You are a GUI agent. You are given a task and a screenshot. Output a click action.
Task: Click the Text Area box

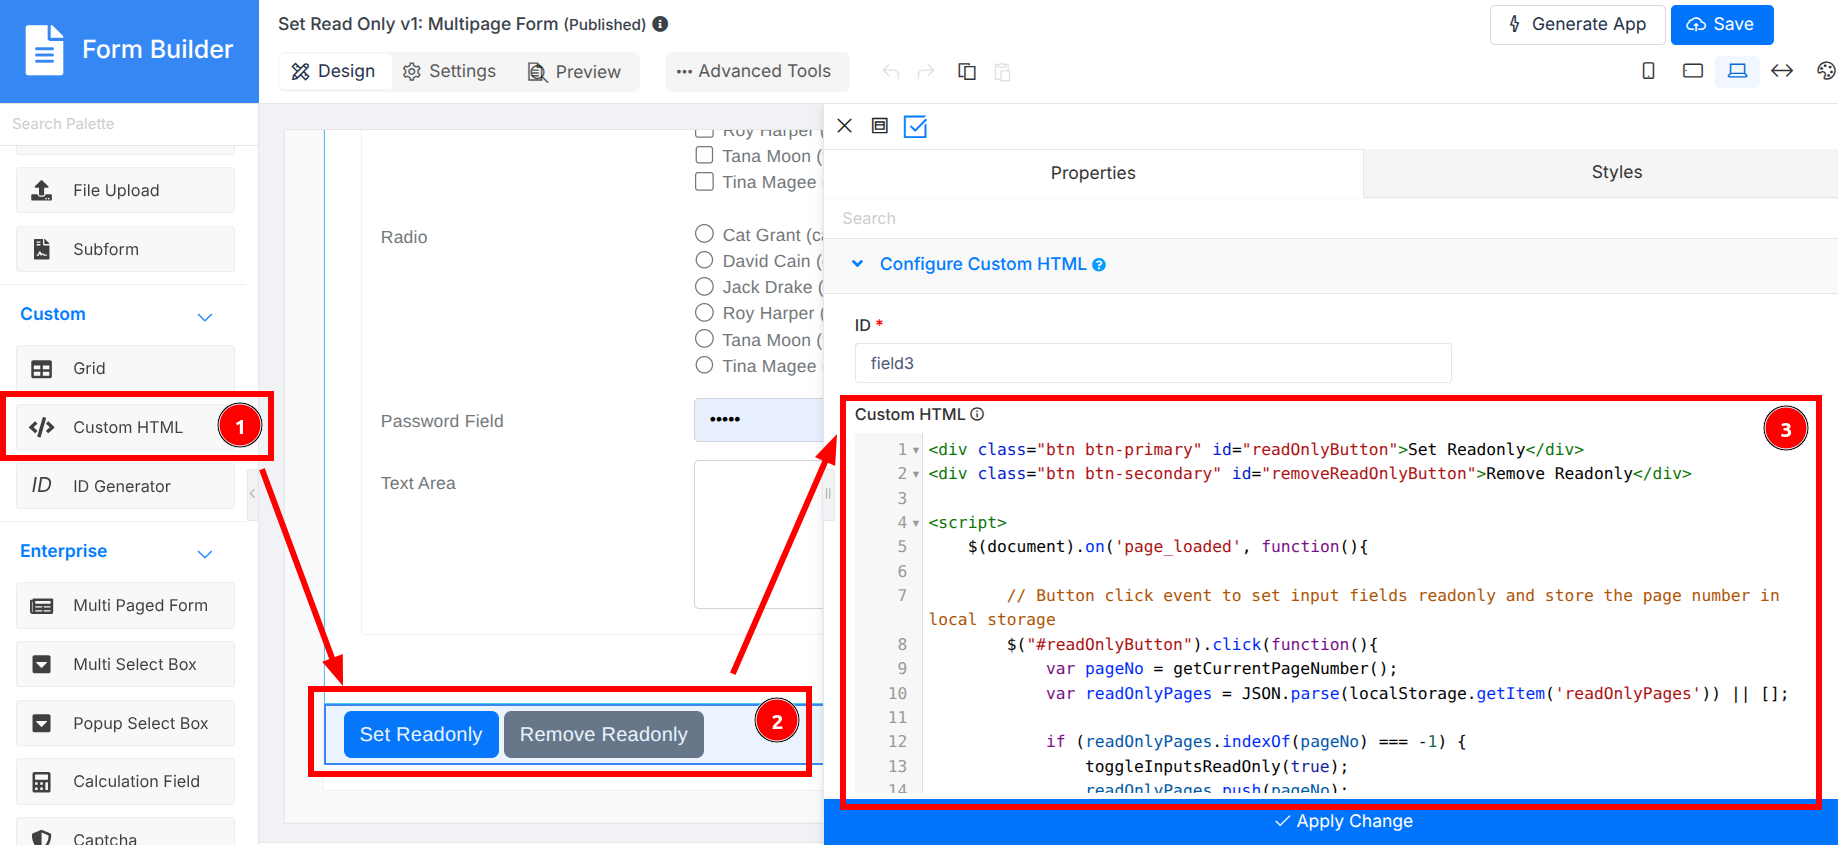click(759, 534)
